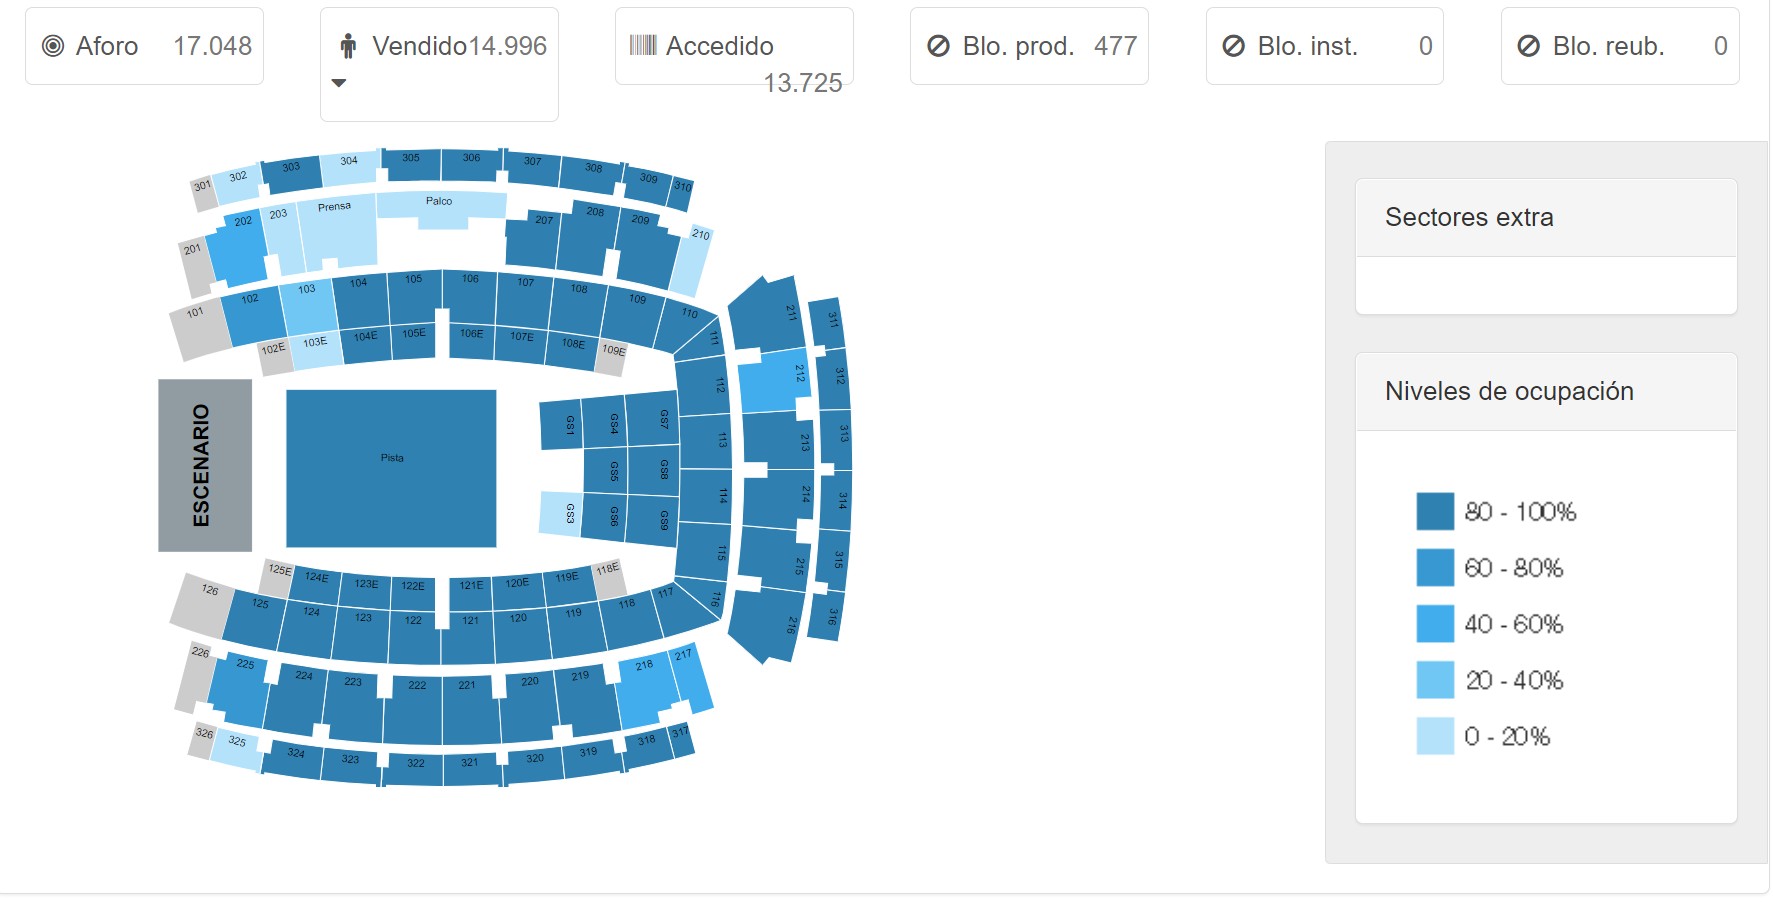This screenshot has height=902, width=1773.
Task: Select the ESCENARIO stage block
Action: point(205,465)
